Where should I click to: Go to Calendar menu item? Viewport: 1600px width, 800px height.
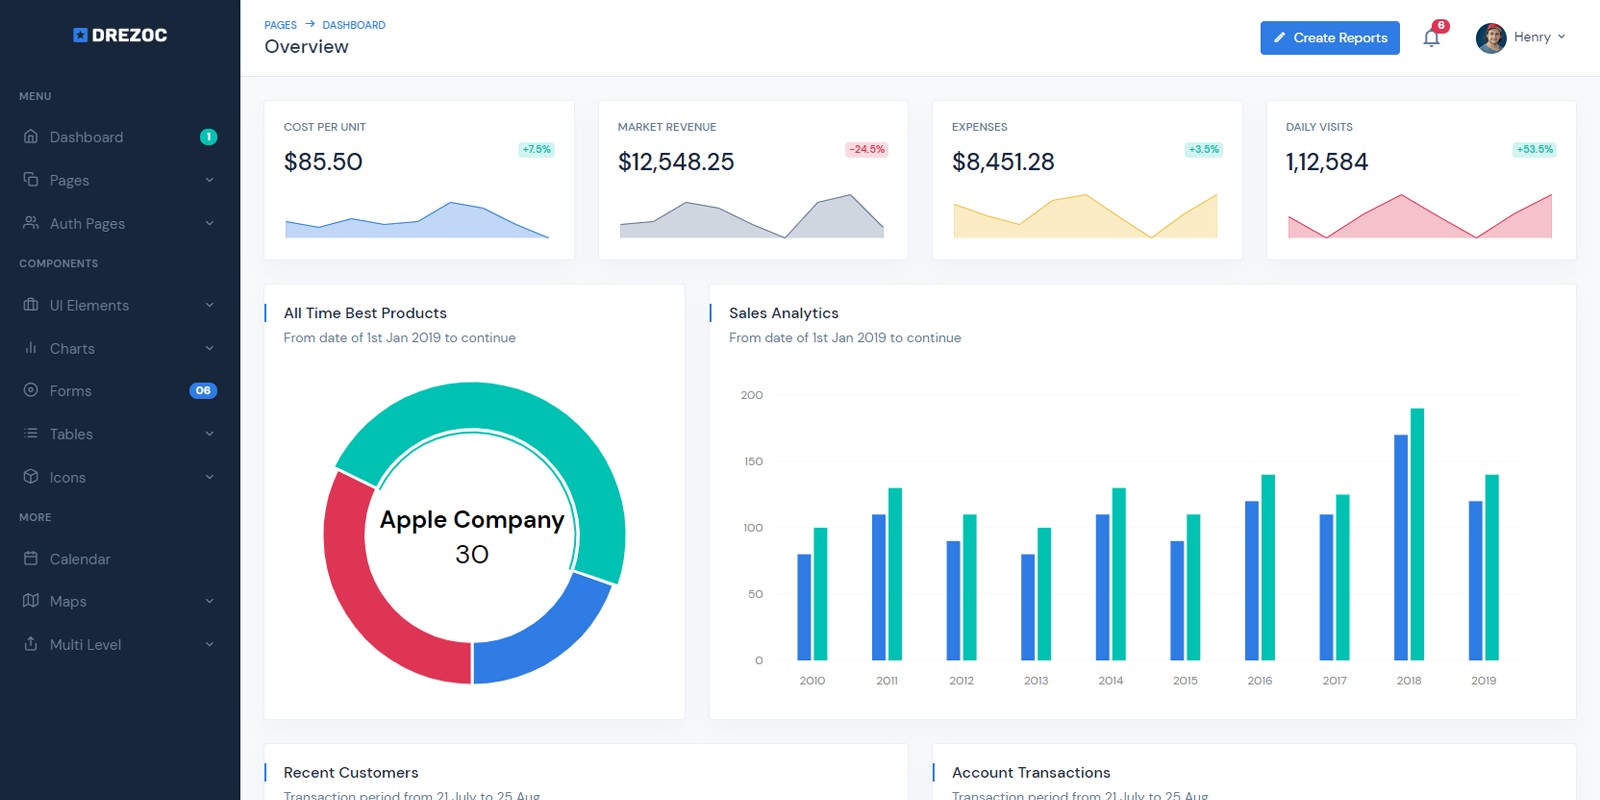pyautogui.click(x=120, y=558)
